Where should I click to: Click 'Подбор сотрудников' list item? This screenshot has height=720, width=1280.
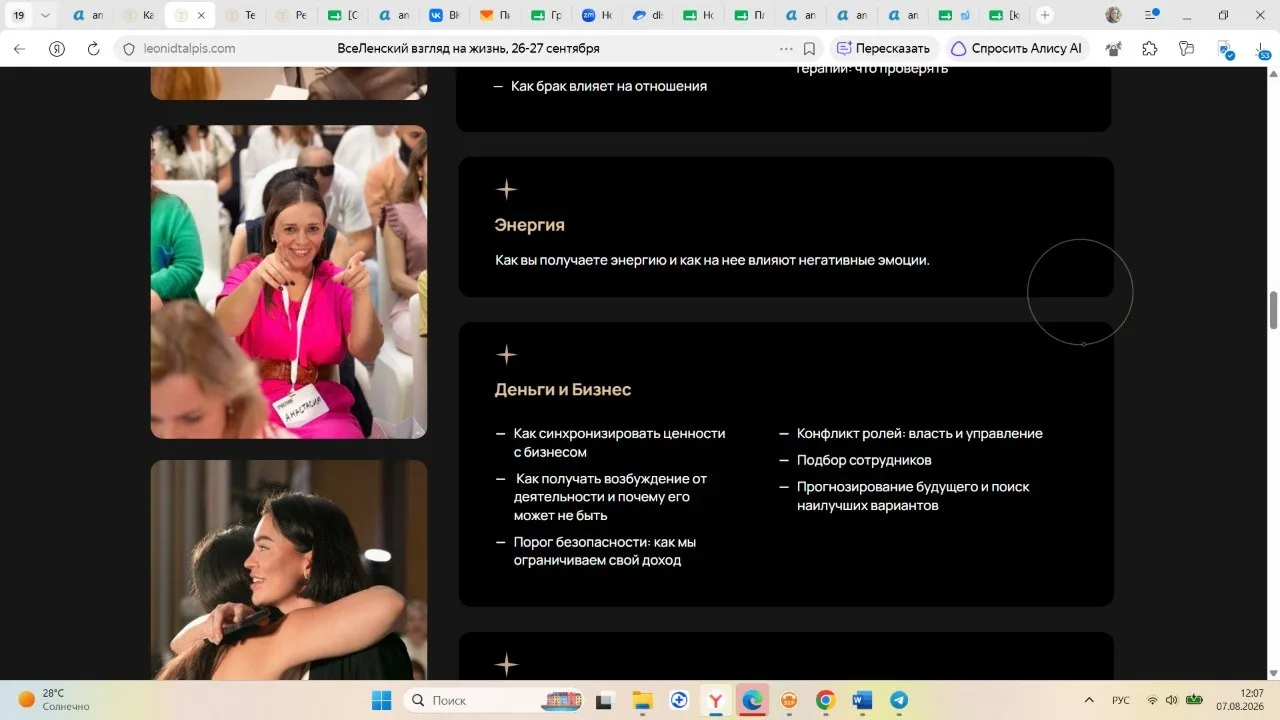(864, 460)
